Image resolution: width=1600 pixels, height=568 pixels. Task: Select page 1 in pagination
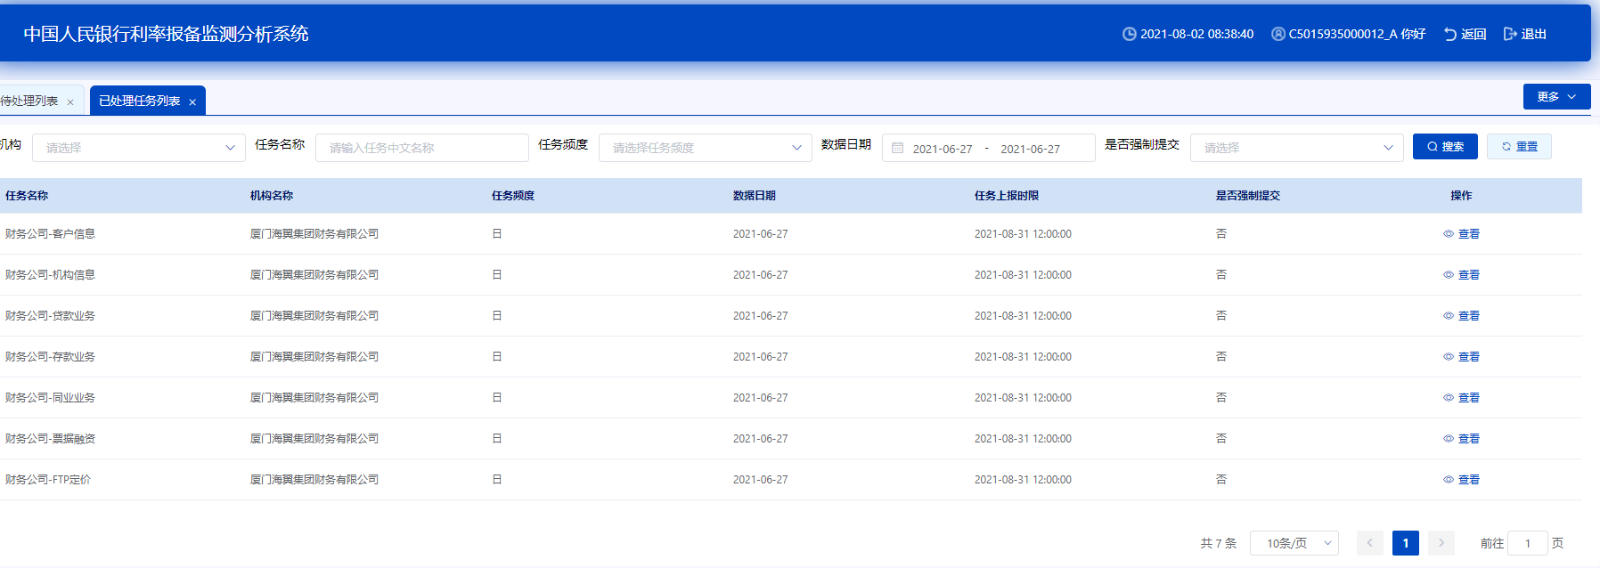tap(1405, 543)
